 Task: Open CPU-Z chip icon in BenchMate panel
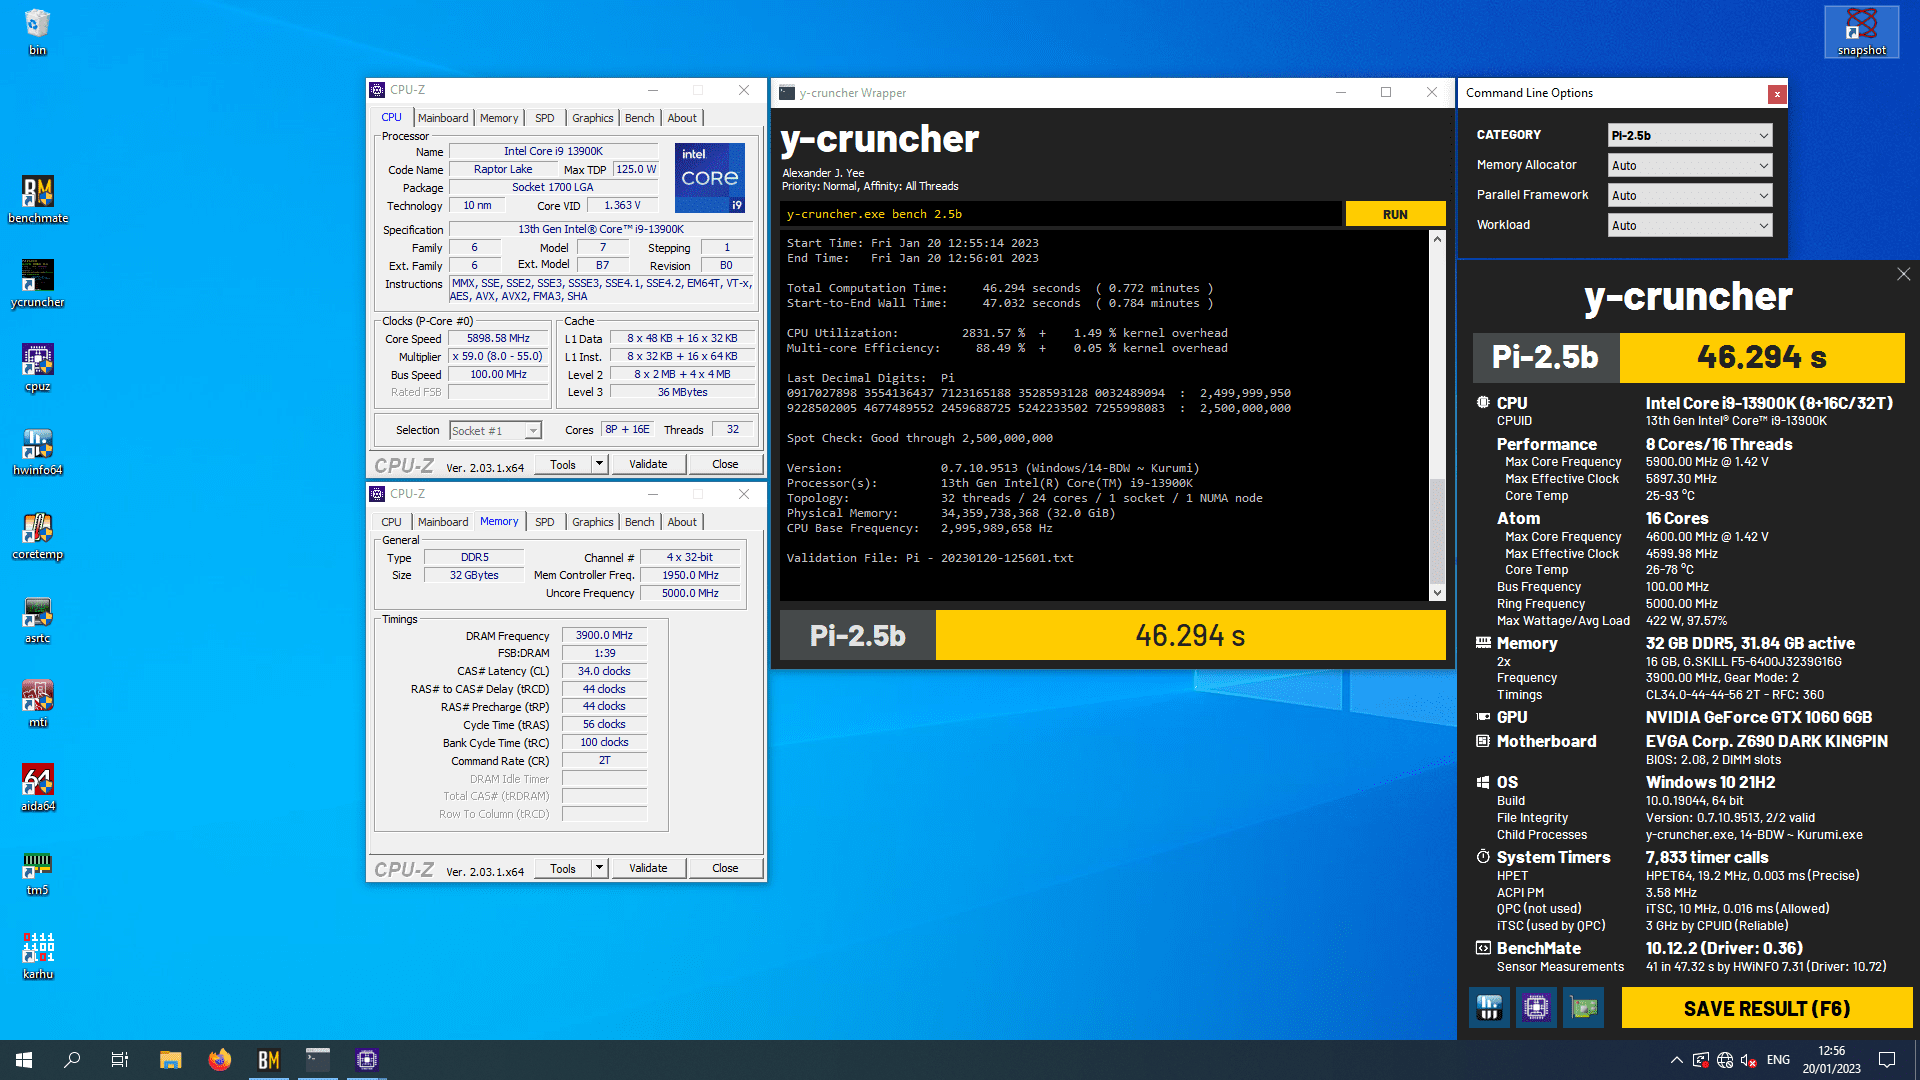point(1536,1007)
